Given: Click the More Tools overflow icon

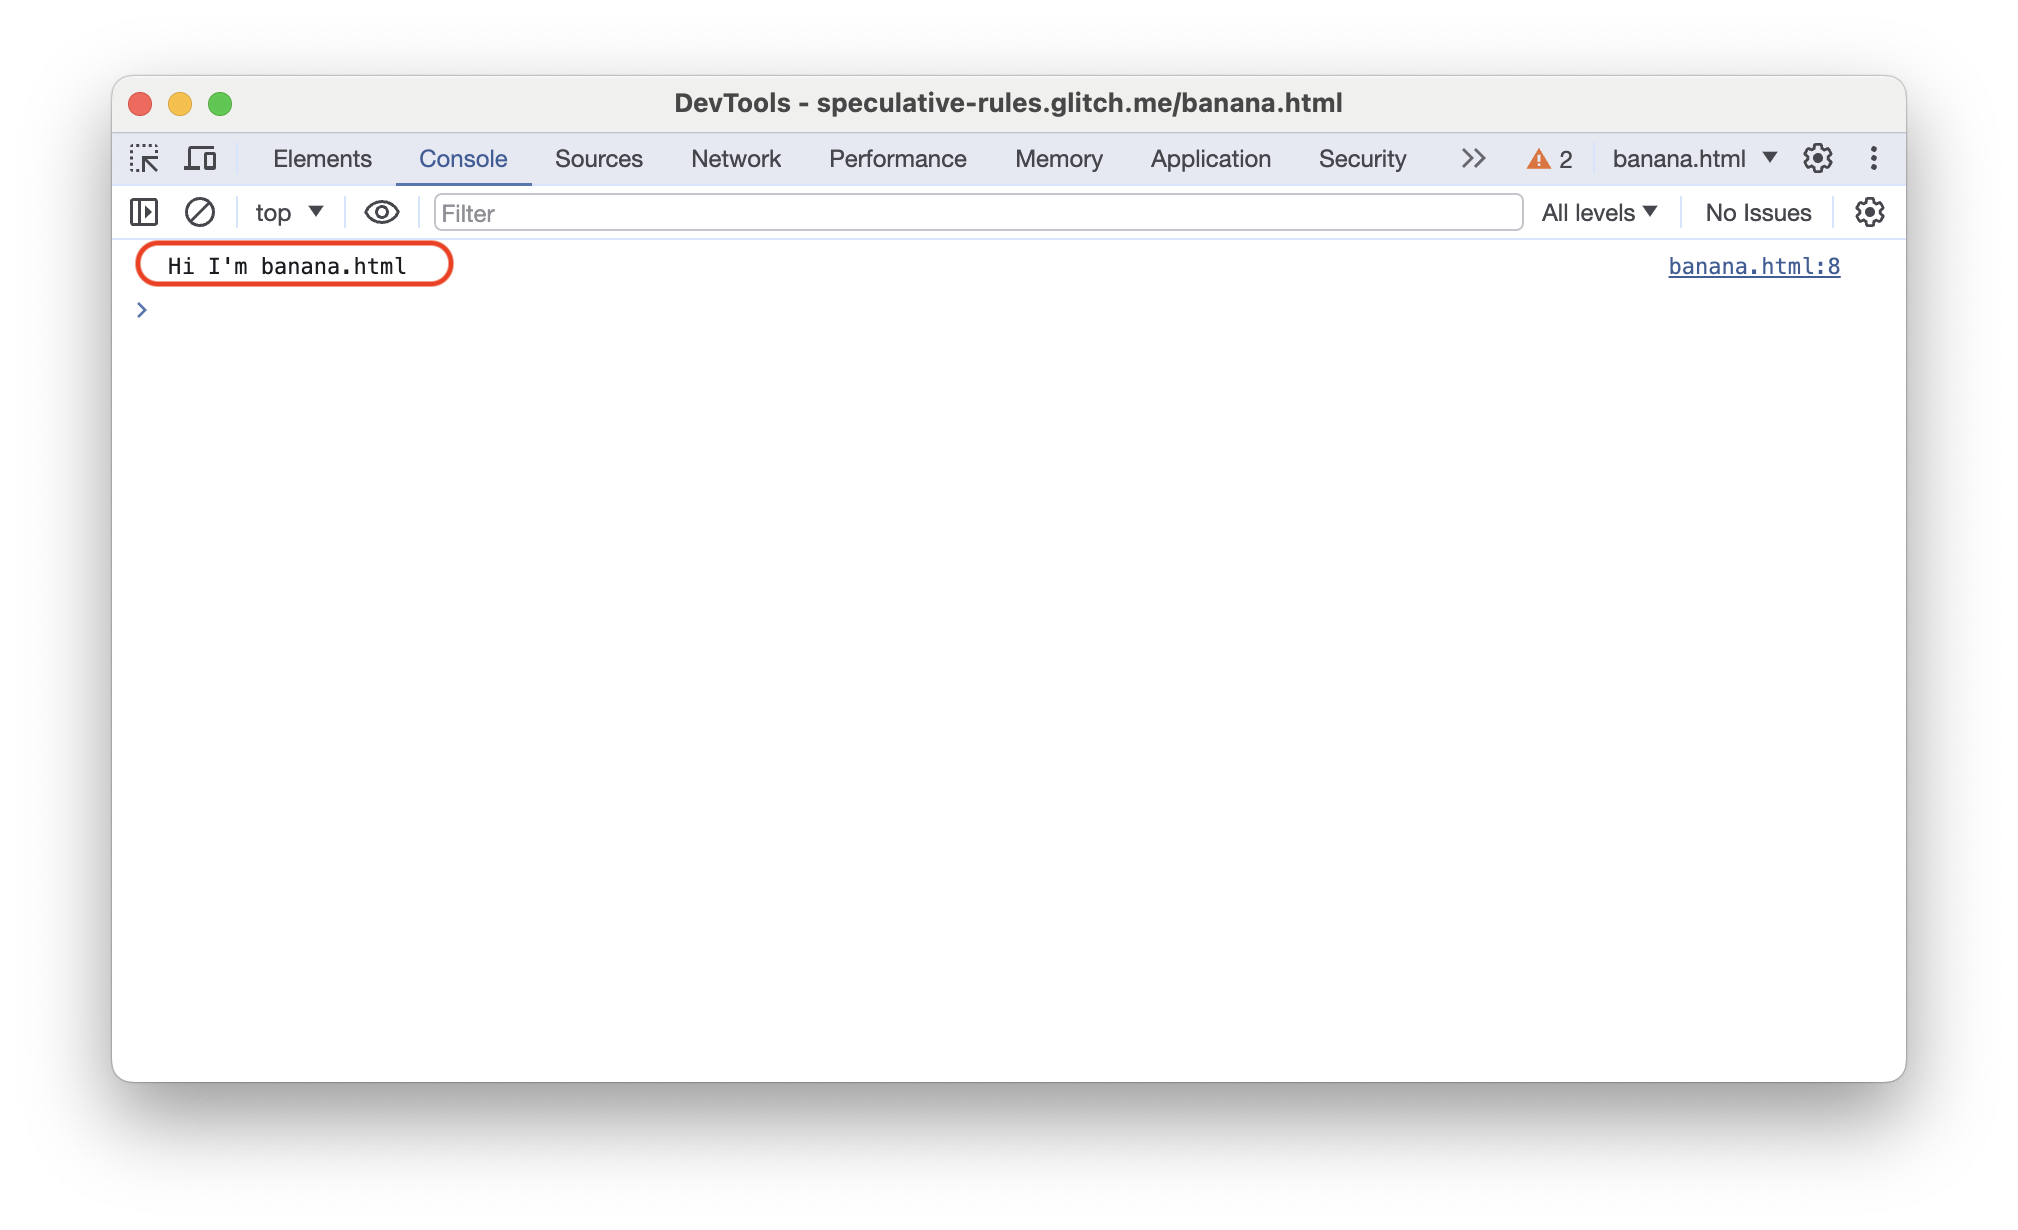Looking at the screenshot, I should [1473, 159].
